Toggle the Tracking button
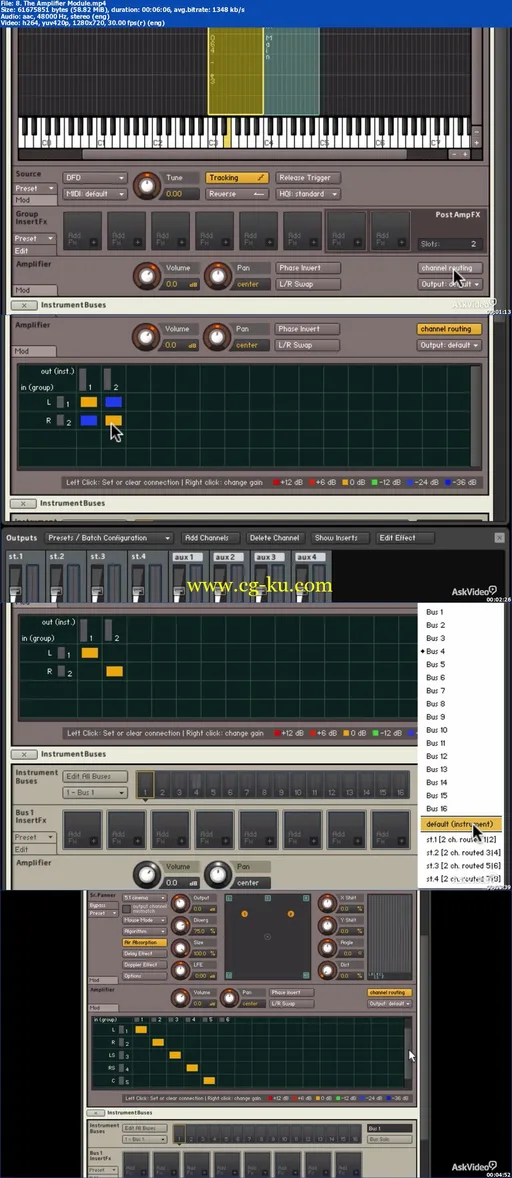512x1178 pixels. tap(237, 178)
